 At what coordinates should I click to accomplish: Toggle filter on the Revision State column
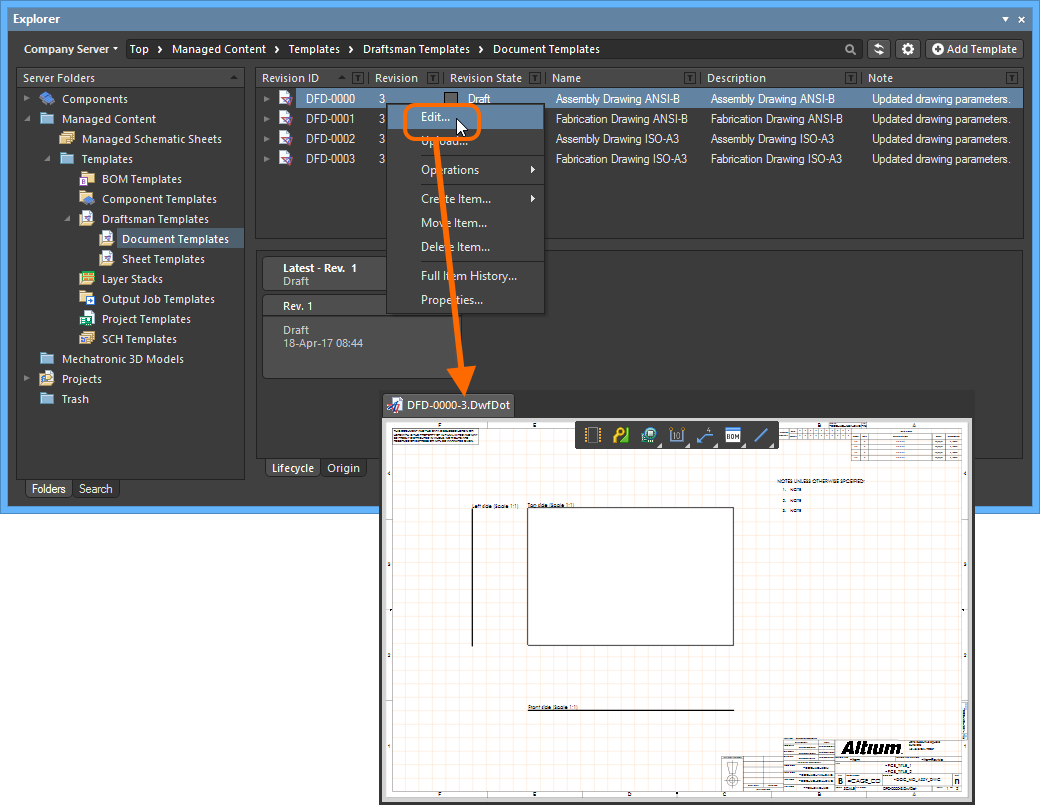point(535,78)
